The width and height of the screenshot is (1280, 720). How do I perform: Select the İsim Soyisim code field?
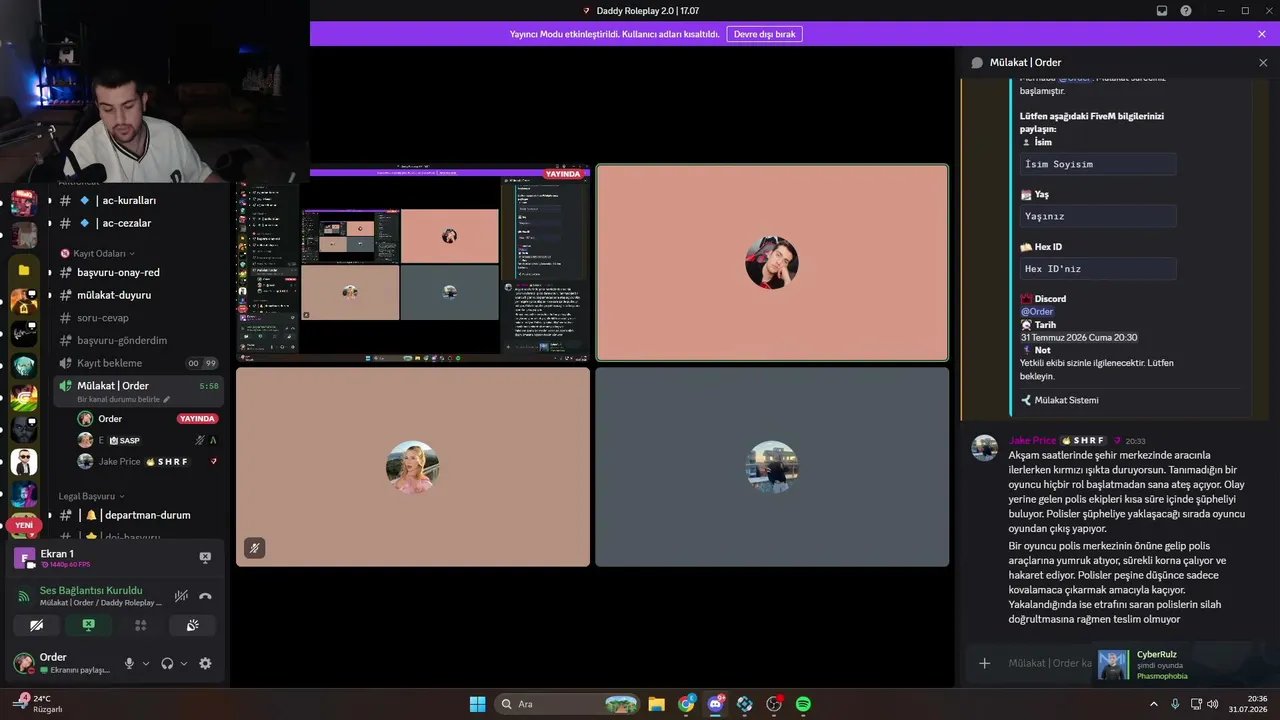click(x=1098, y=164)
